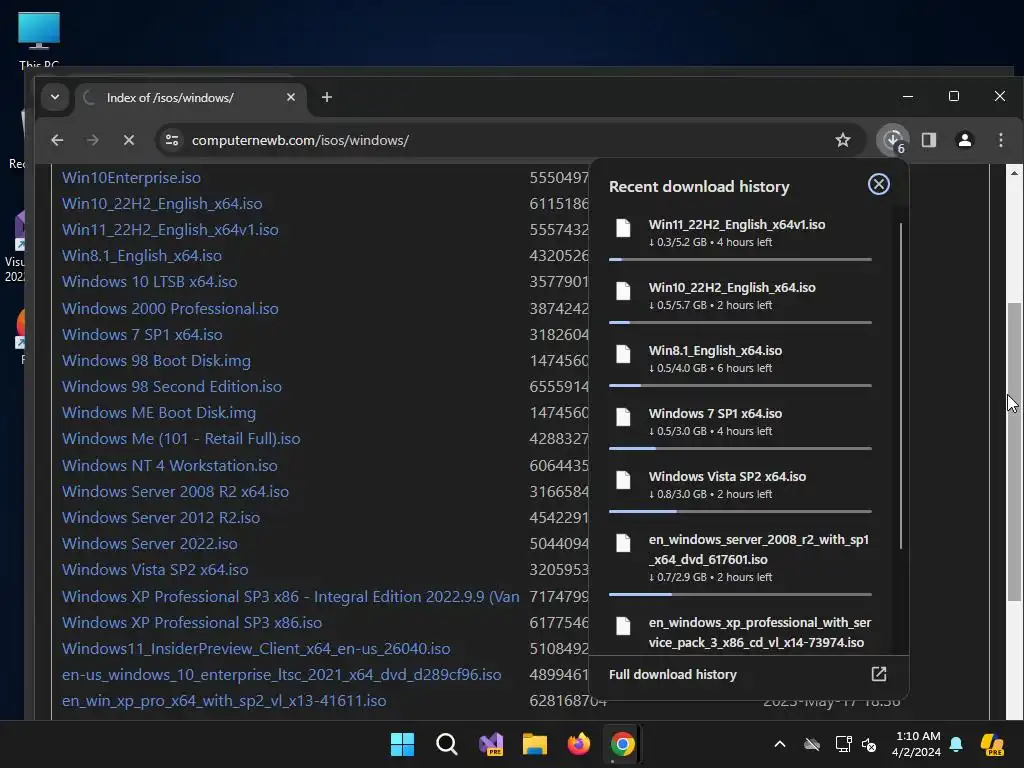Open Windows 98 Second Edition.iso link
Screen dimensions: 1024x768
172,387
